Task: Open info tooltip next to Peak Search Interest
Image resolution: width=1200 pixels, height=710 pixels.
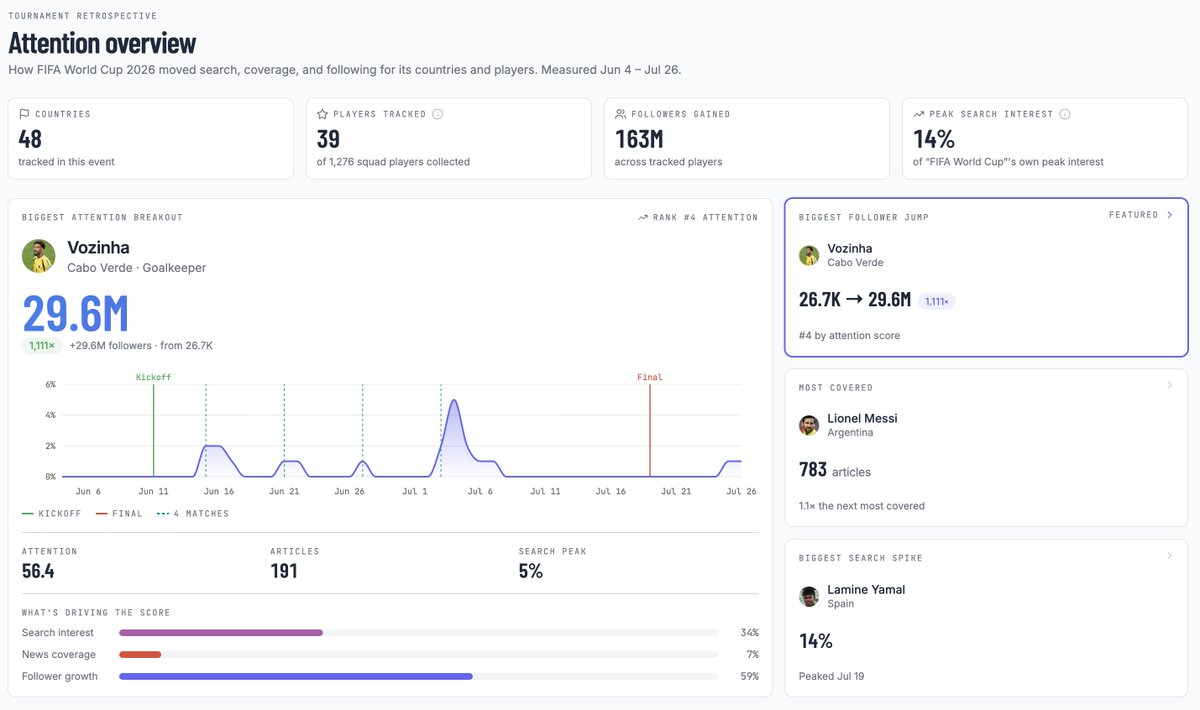Action: pyautogui.click(x=1065, y=114)
